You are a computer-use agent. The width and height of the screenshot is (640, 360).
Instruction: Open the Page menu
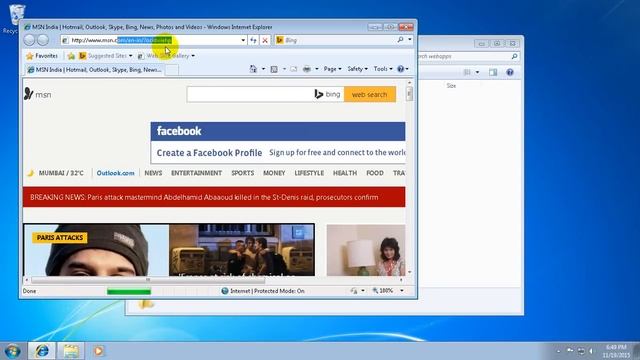332,69
